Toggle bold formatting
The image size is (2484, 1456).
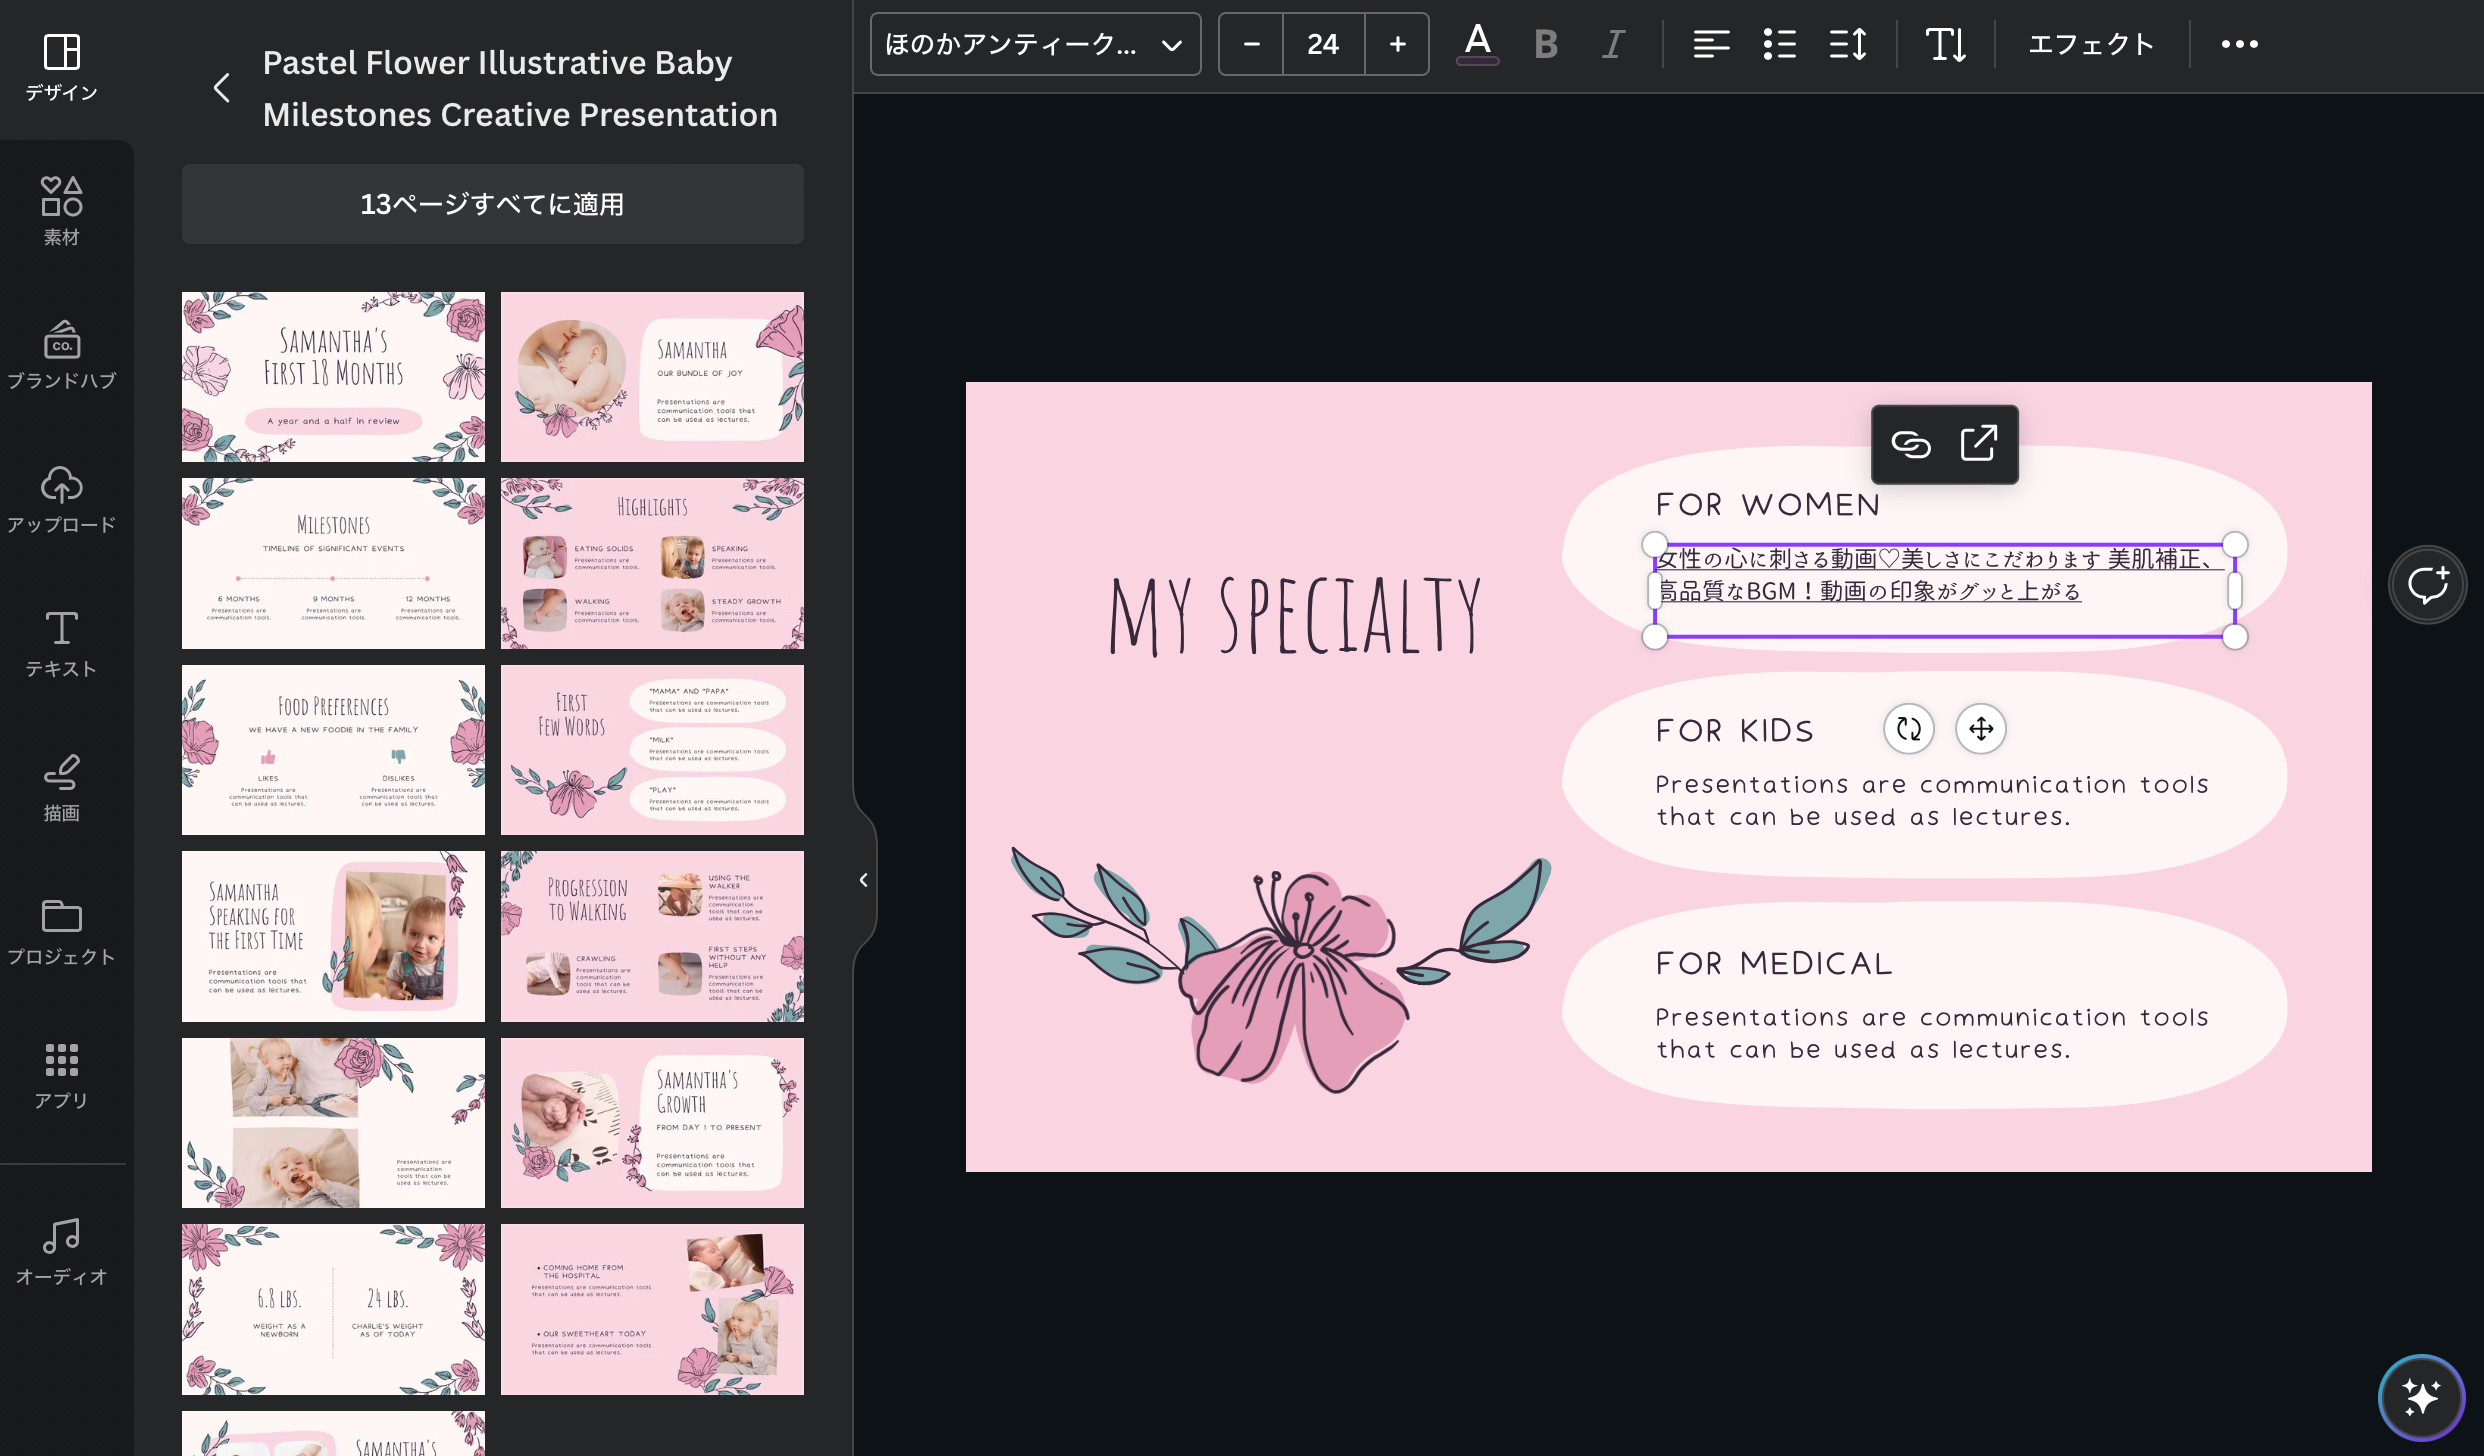click(1545, 44)
